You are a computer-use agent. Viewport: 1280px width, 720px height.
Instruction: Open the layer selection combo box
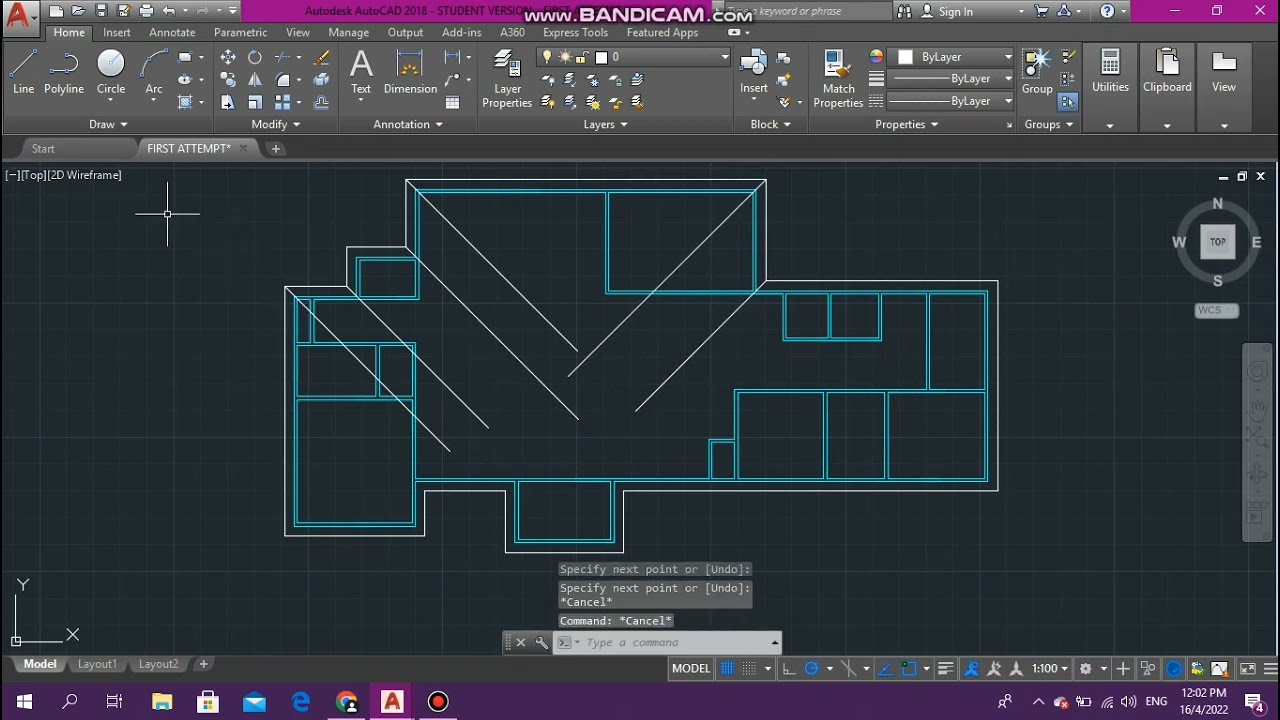pos(634,57)
